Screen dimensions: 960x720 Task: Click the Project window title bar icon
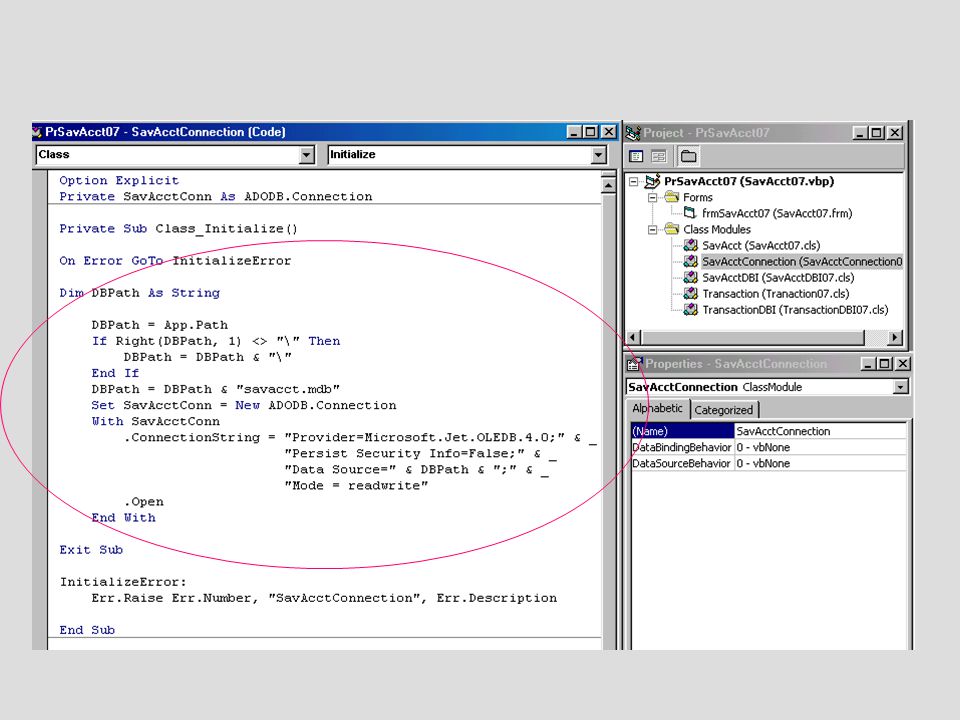[633, 133]
